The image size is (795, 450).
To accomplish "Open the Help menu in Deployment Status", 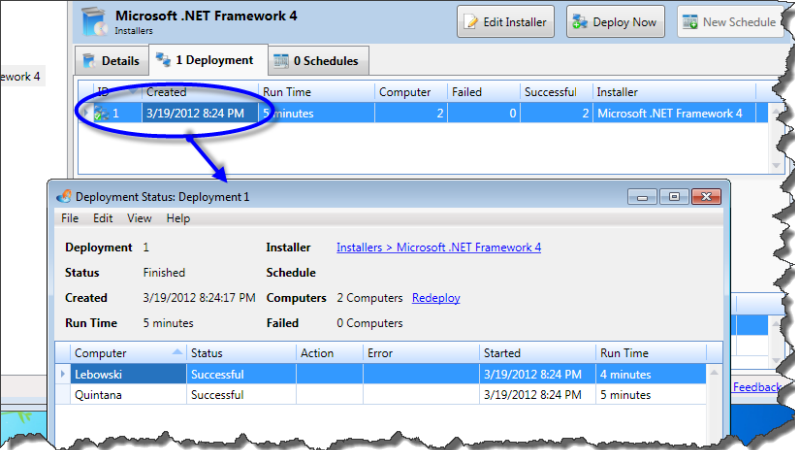I will (x=178, y=218).
